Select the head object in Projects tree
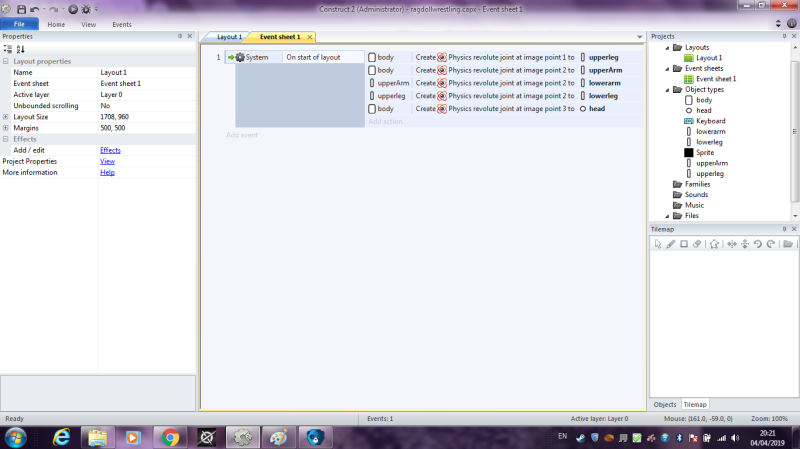Screen dimensions: 800x449 pyautogui.click(x=703, y=111)
